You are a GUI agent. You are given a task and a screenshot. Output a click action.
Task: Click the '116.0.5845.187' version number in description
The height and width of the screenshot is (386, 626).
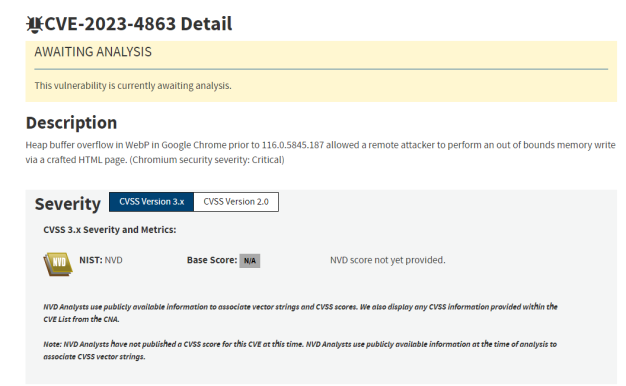coord(293,145)
